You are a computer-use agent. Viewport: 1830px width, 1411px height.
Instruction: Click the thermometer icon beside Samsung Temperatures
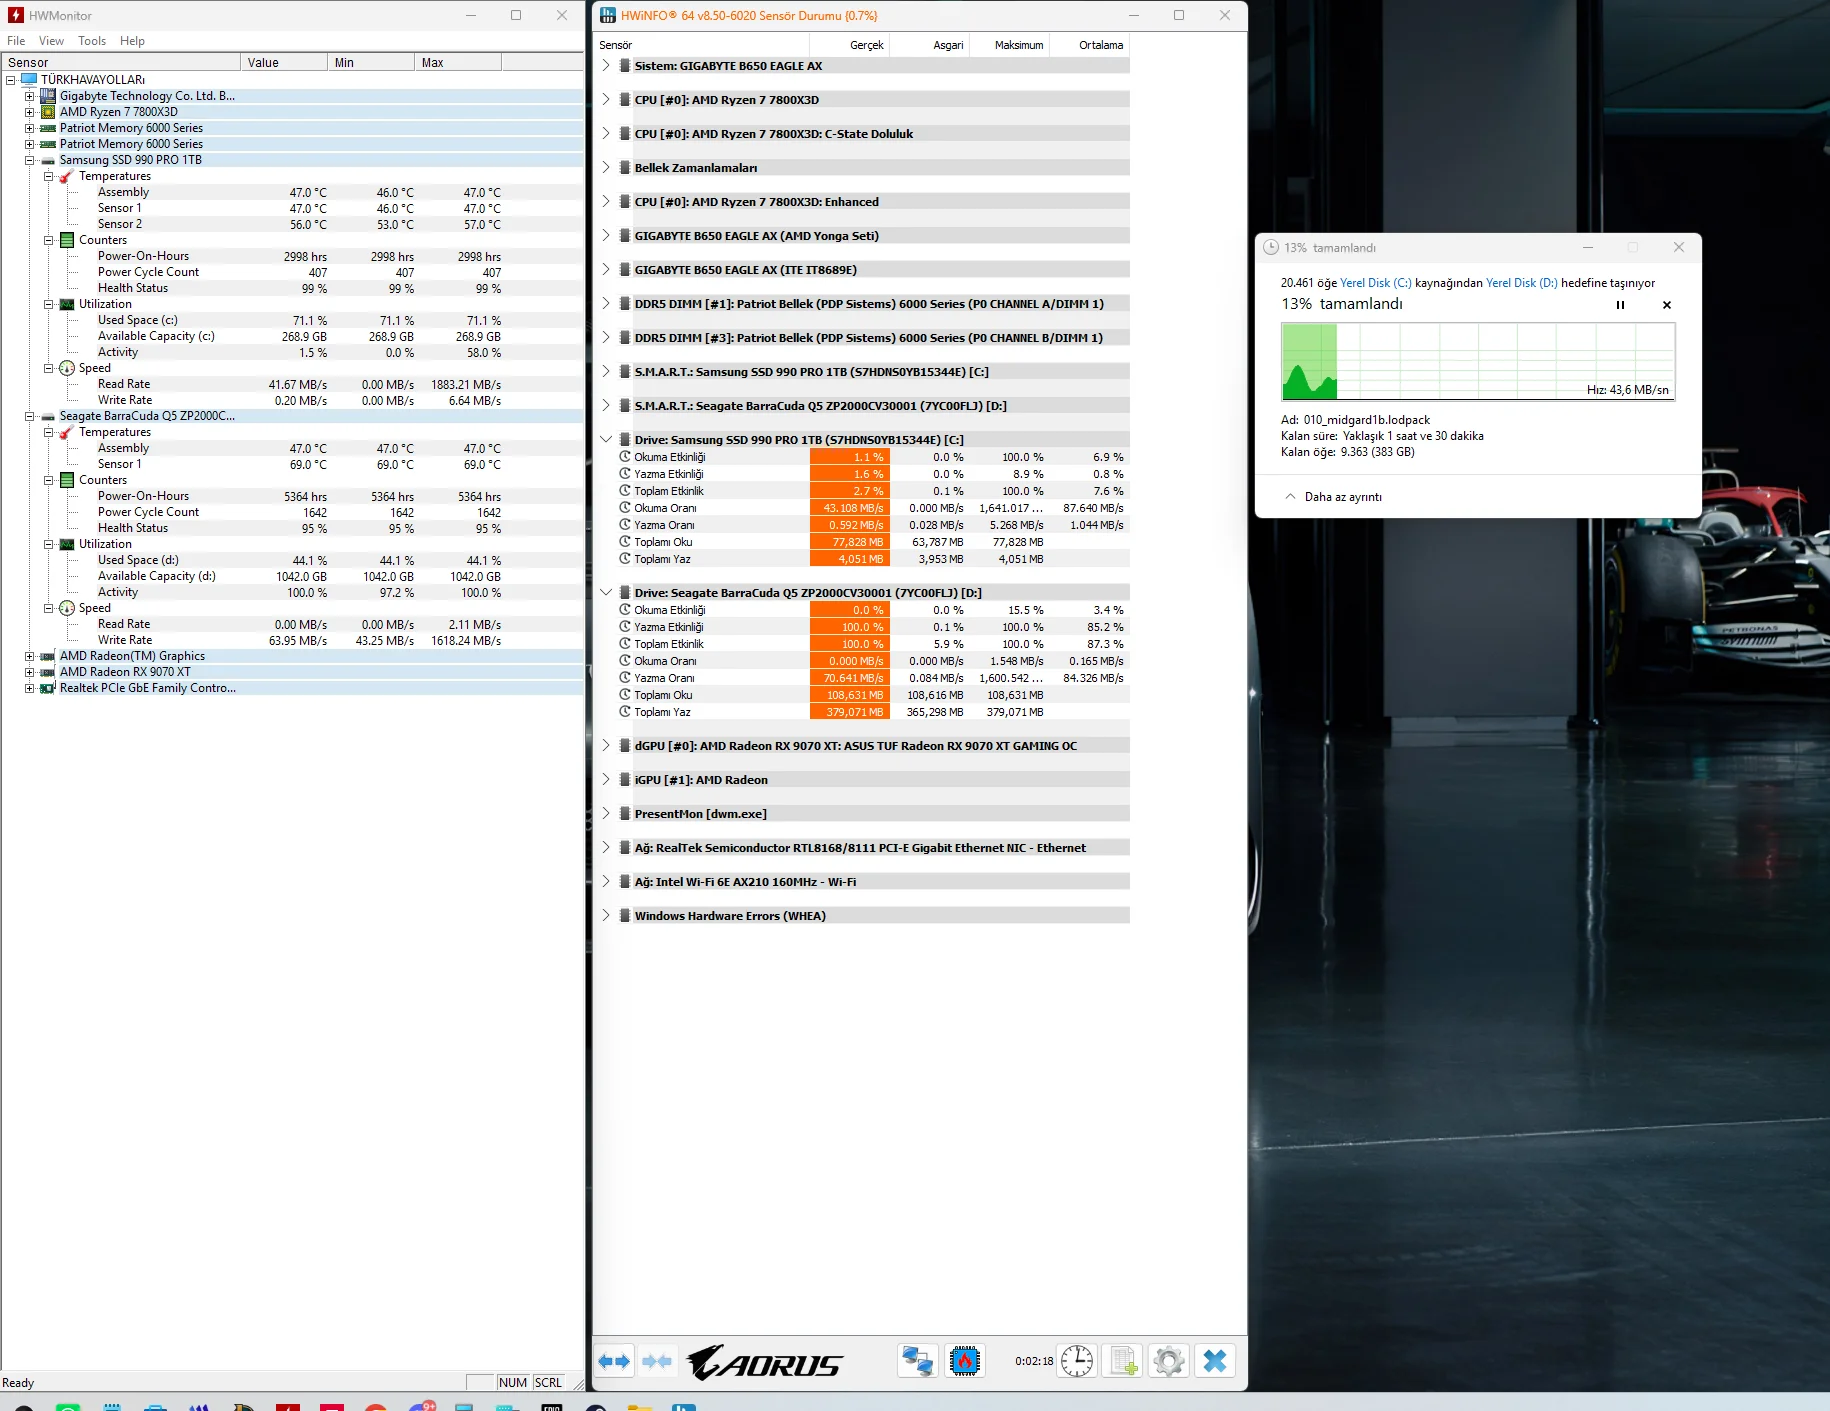click(x=67, y=176)
